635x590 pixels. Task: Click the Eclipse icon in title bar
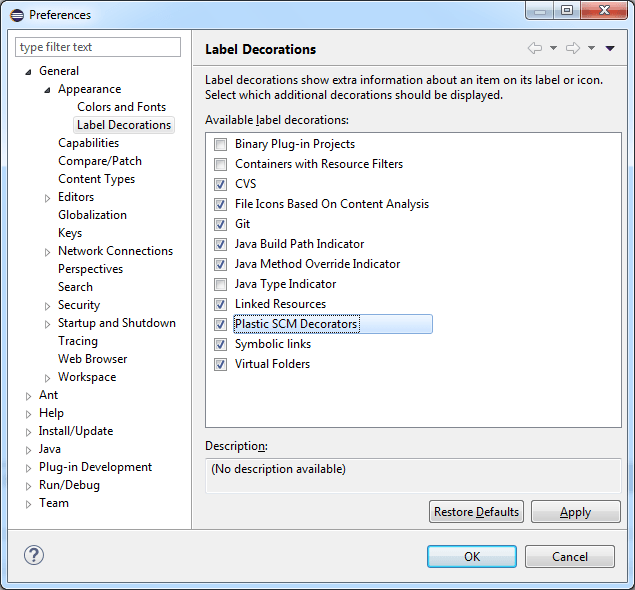(17, 15)
